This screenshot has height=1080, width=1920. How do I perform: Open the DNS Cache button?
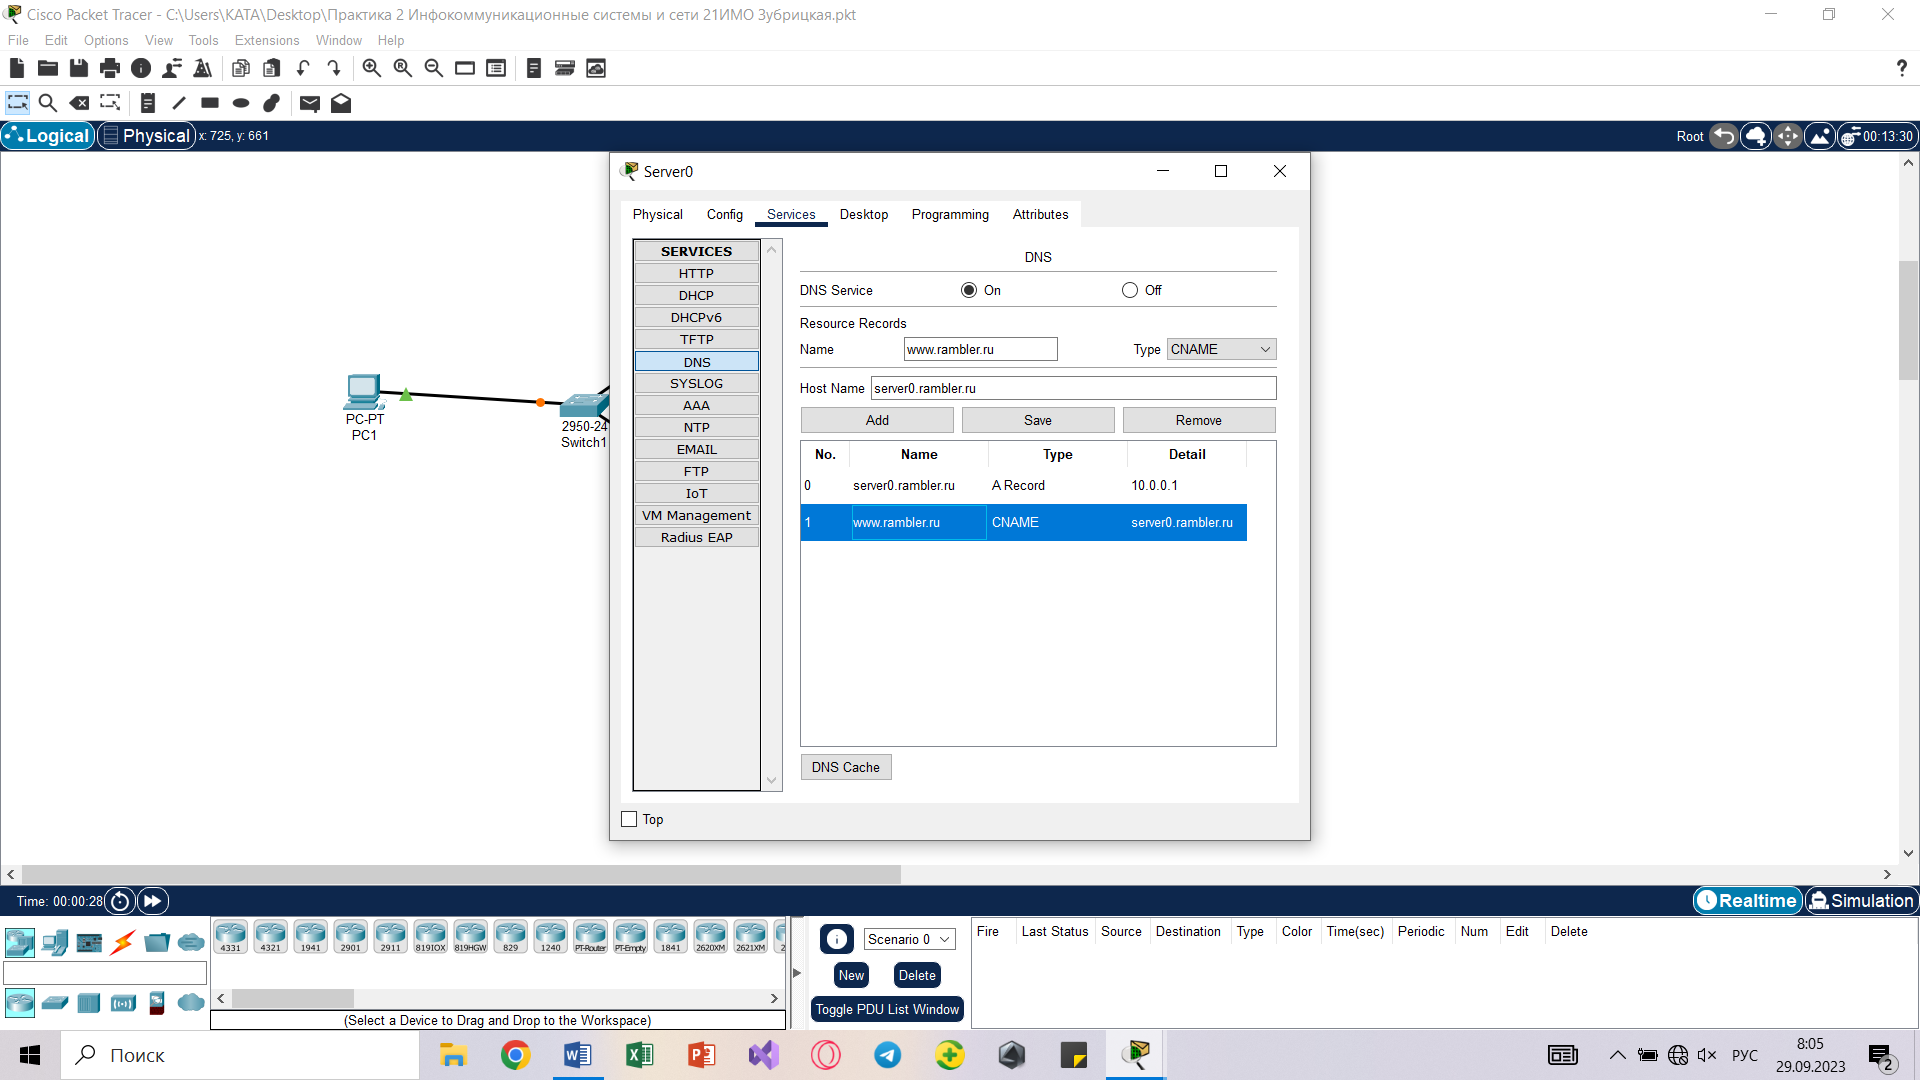846,767
